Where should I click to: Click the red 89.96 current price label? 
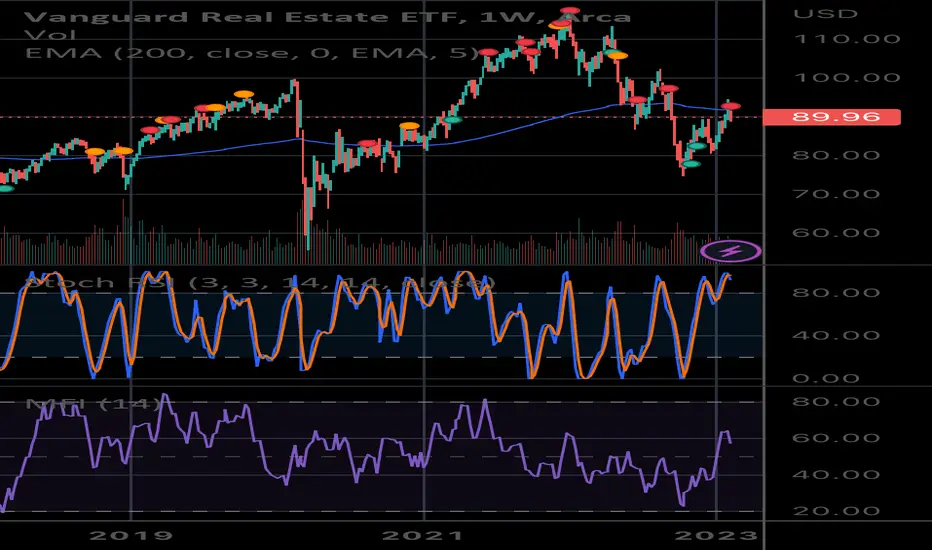(x=832, y=117)
